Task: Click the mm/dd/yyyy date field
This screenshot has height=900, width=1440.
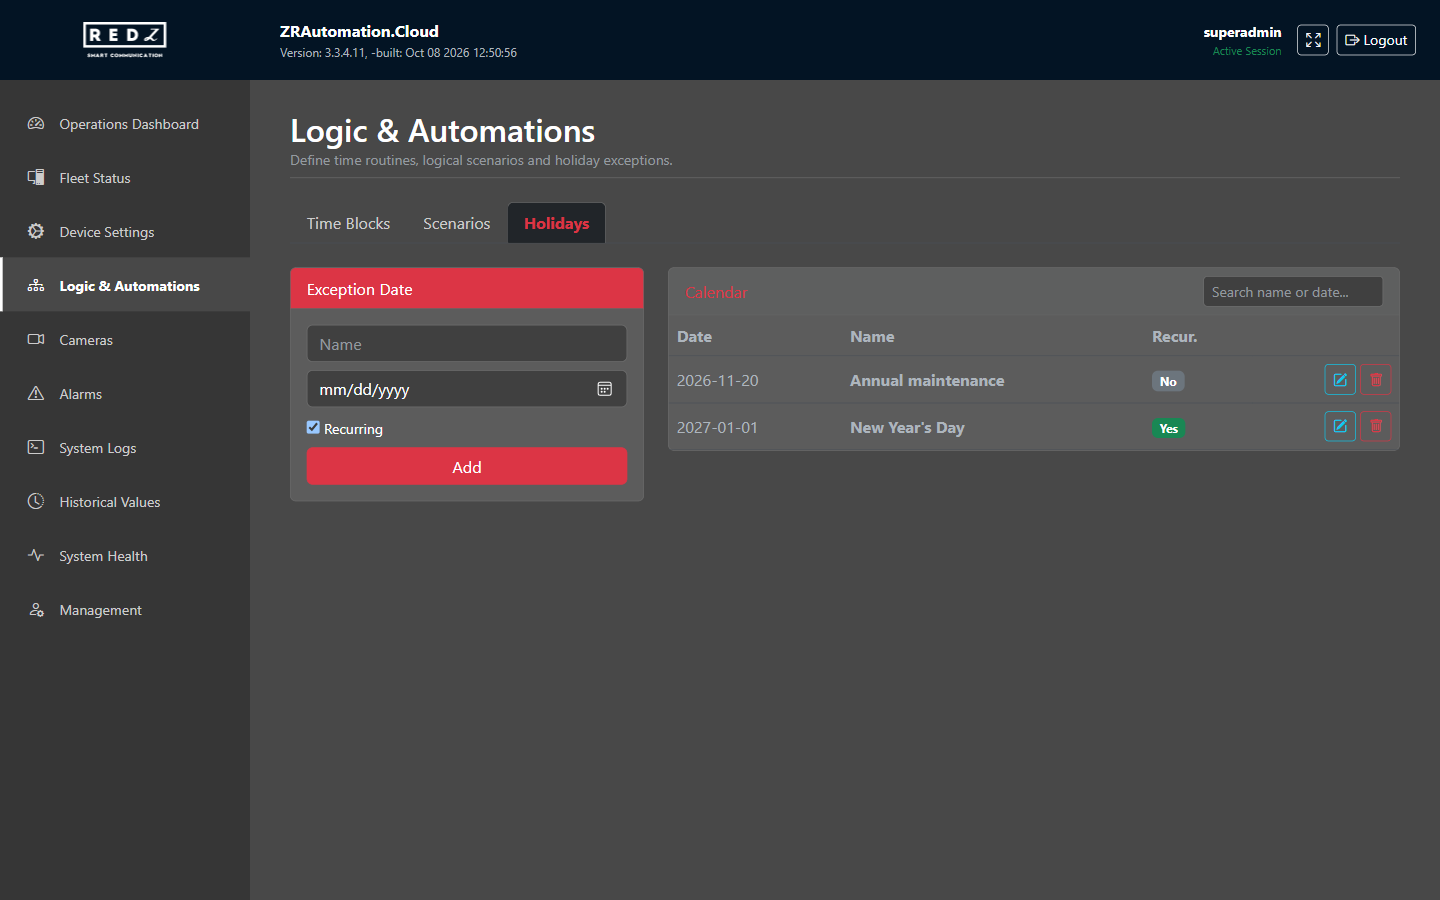Action: (x=467, y=389)
